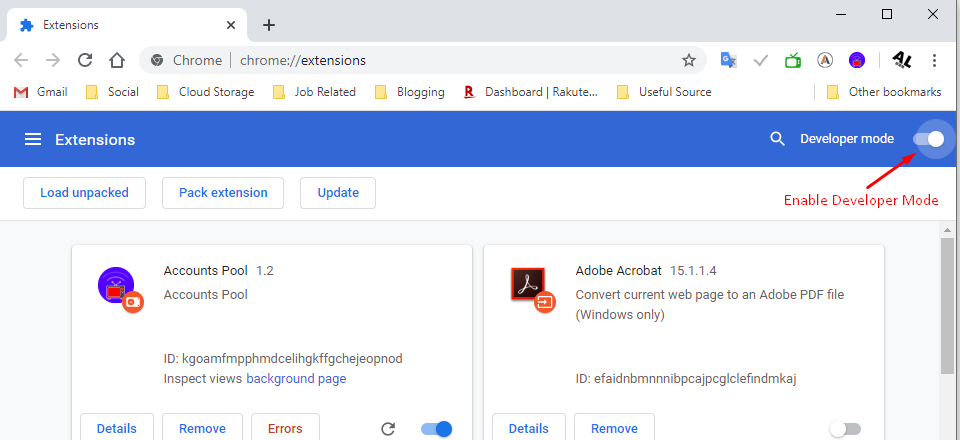Open the Useful Source bookmarks folder
This screenshot has width=960, height=440.
pos(664,92)
